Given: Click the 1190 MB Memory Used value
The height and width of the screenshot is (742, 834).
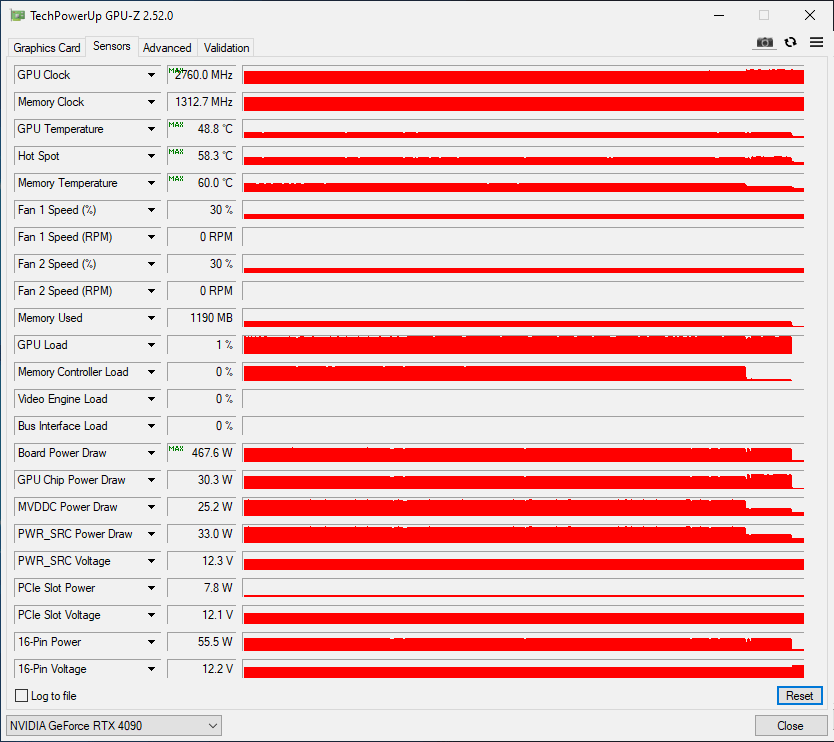Looking at the screenshot, I should pos(202,318).
